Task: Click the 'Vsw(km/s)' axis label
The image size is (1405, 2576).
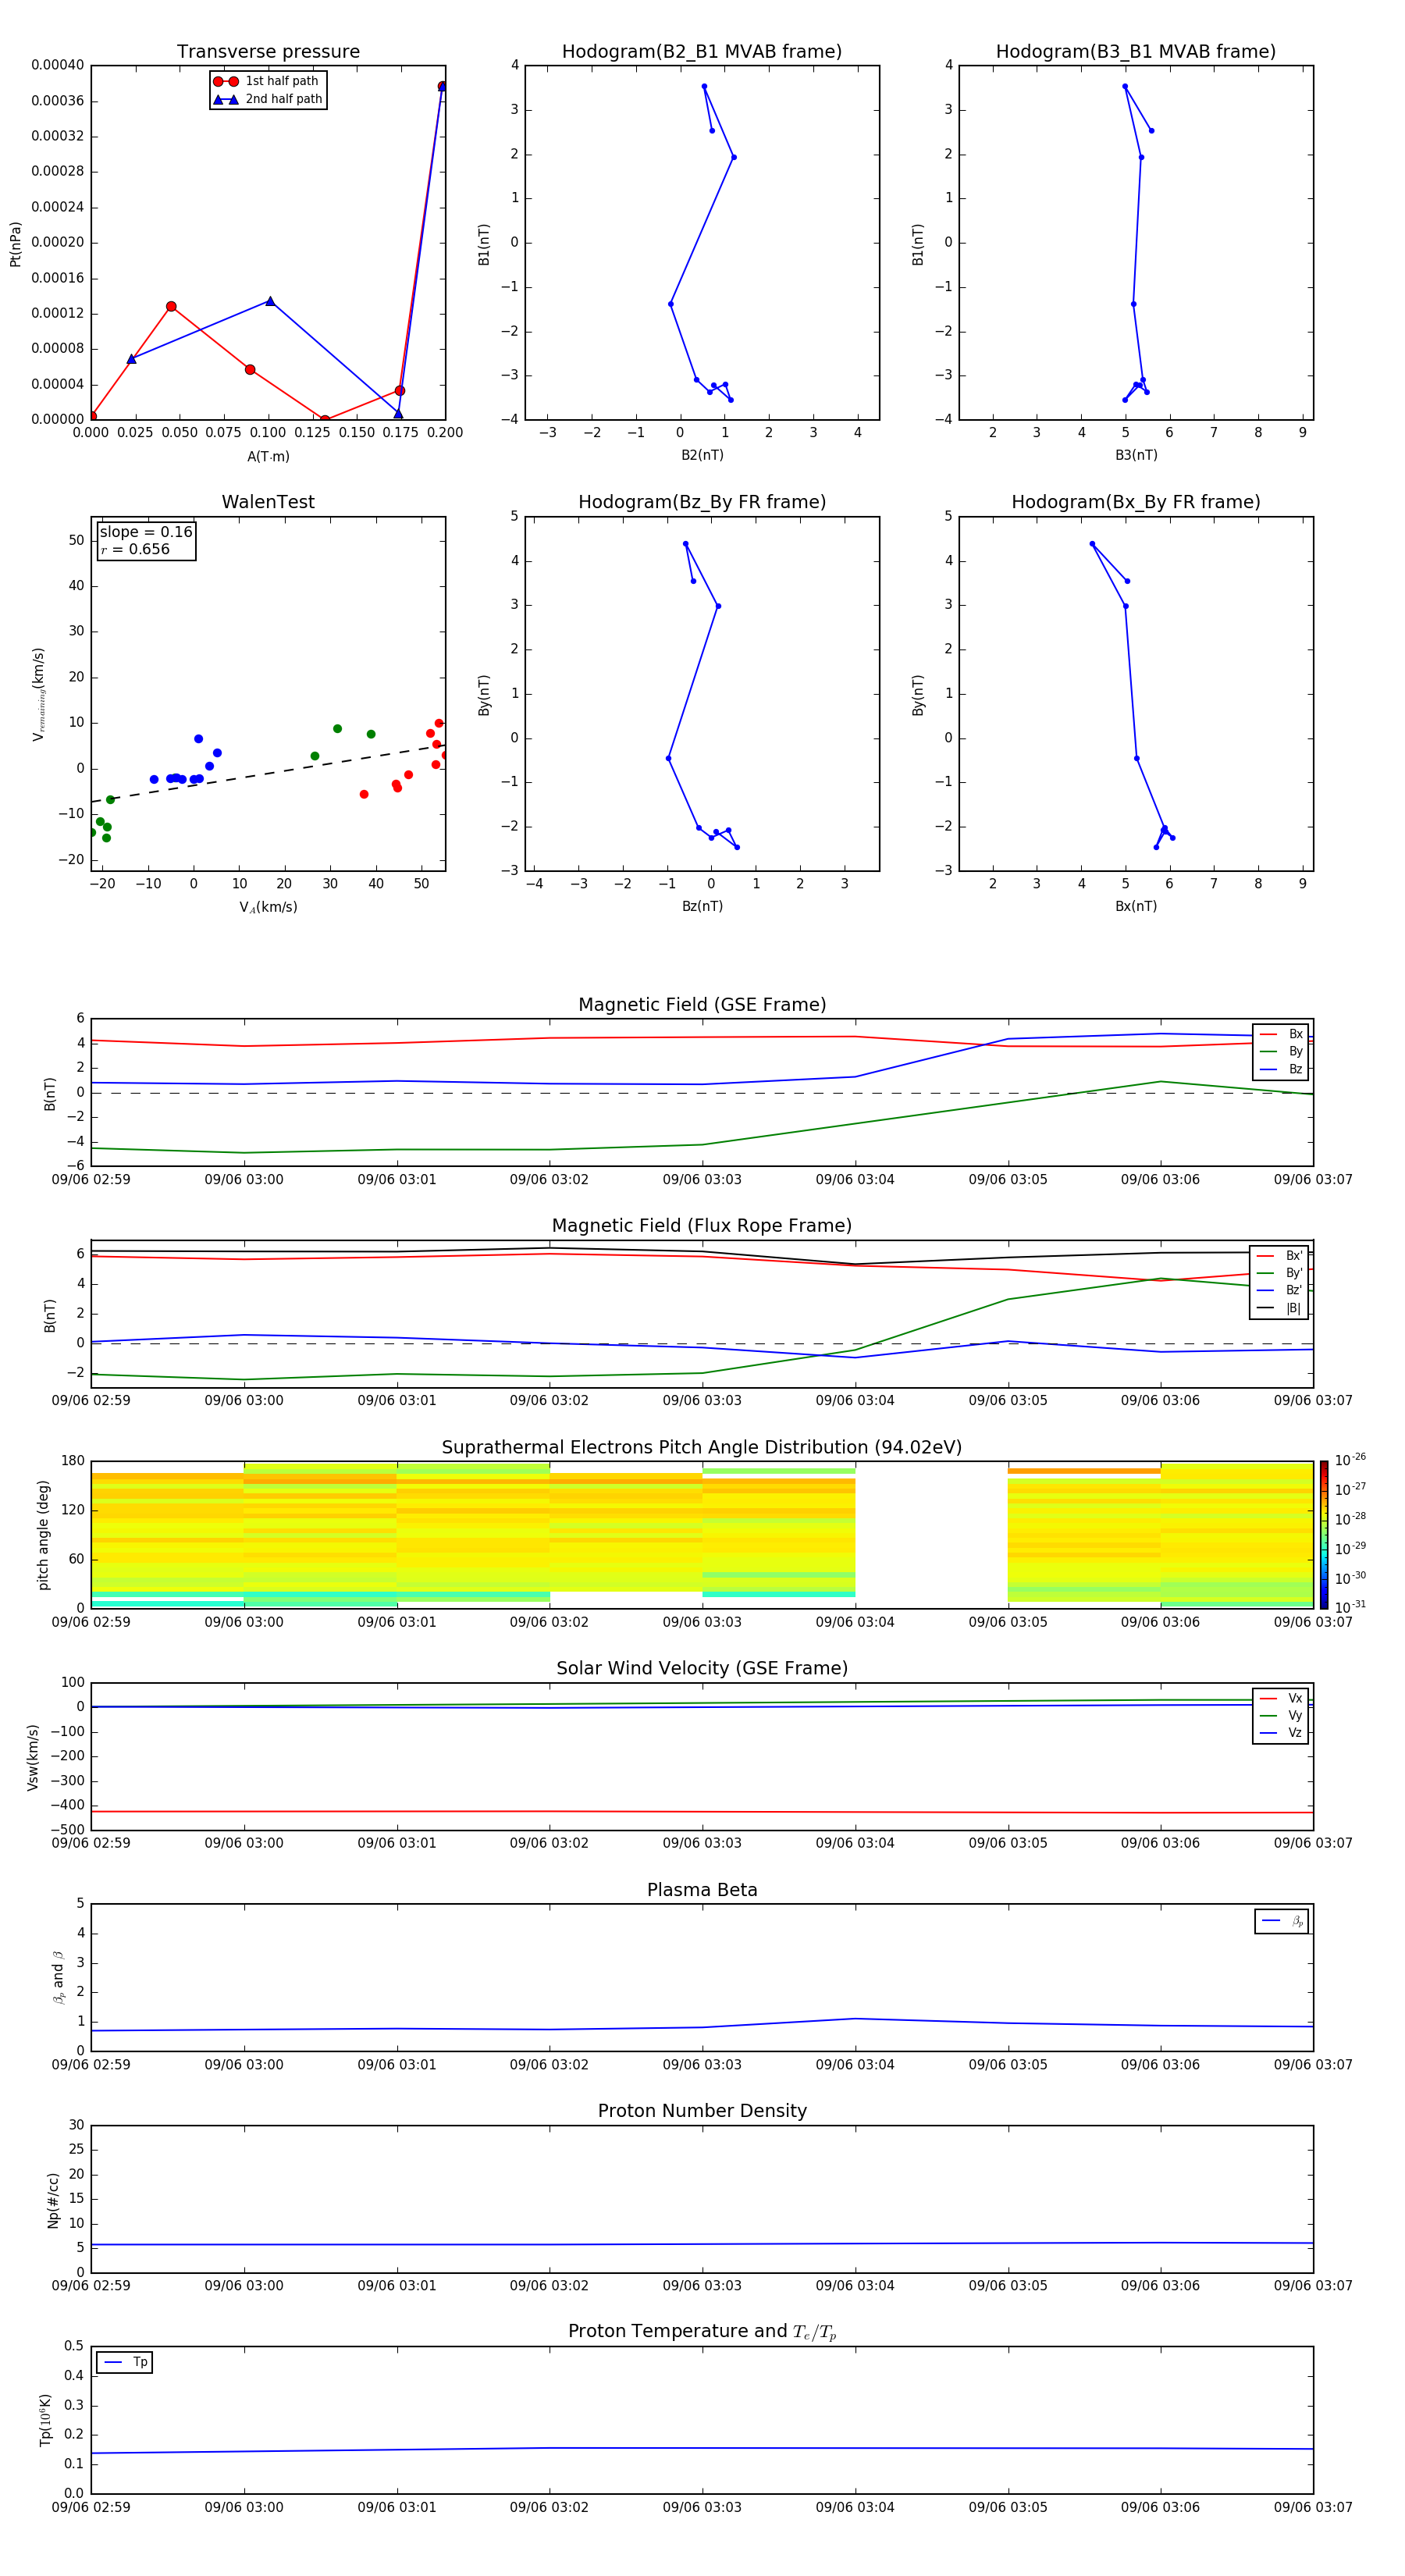Action: tap(32, 1757)
